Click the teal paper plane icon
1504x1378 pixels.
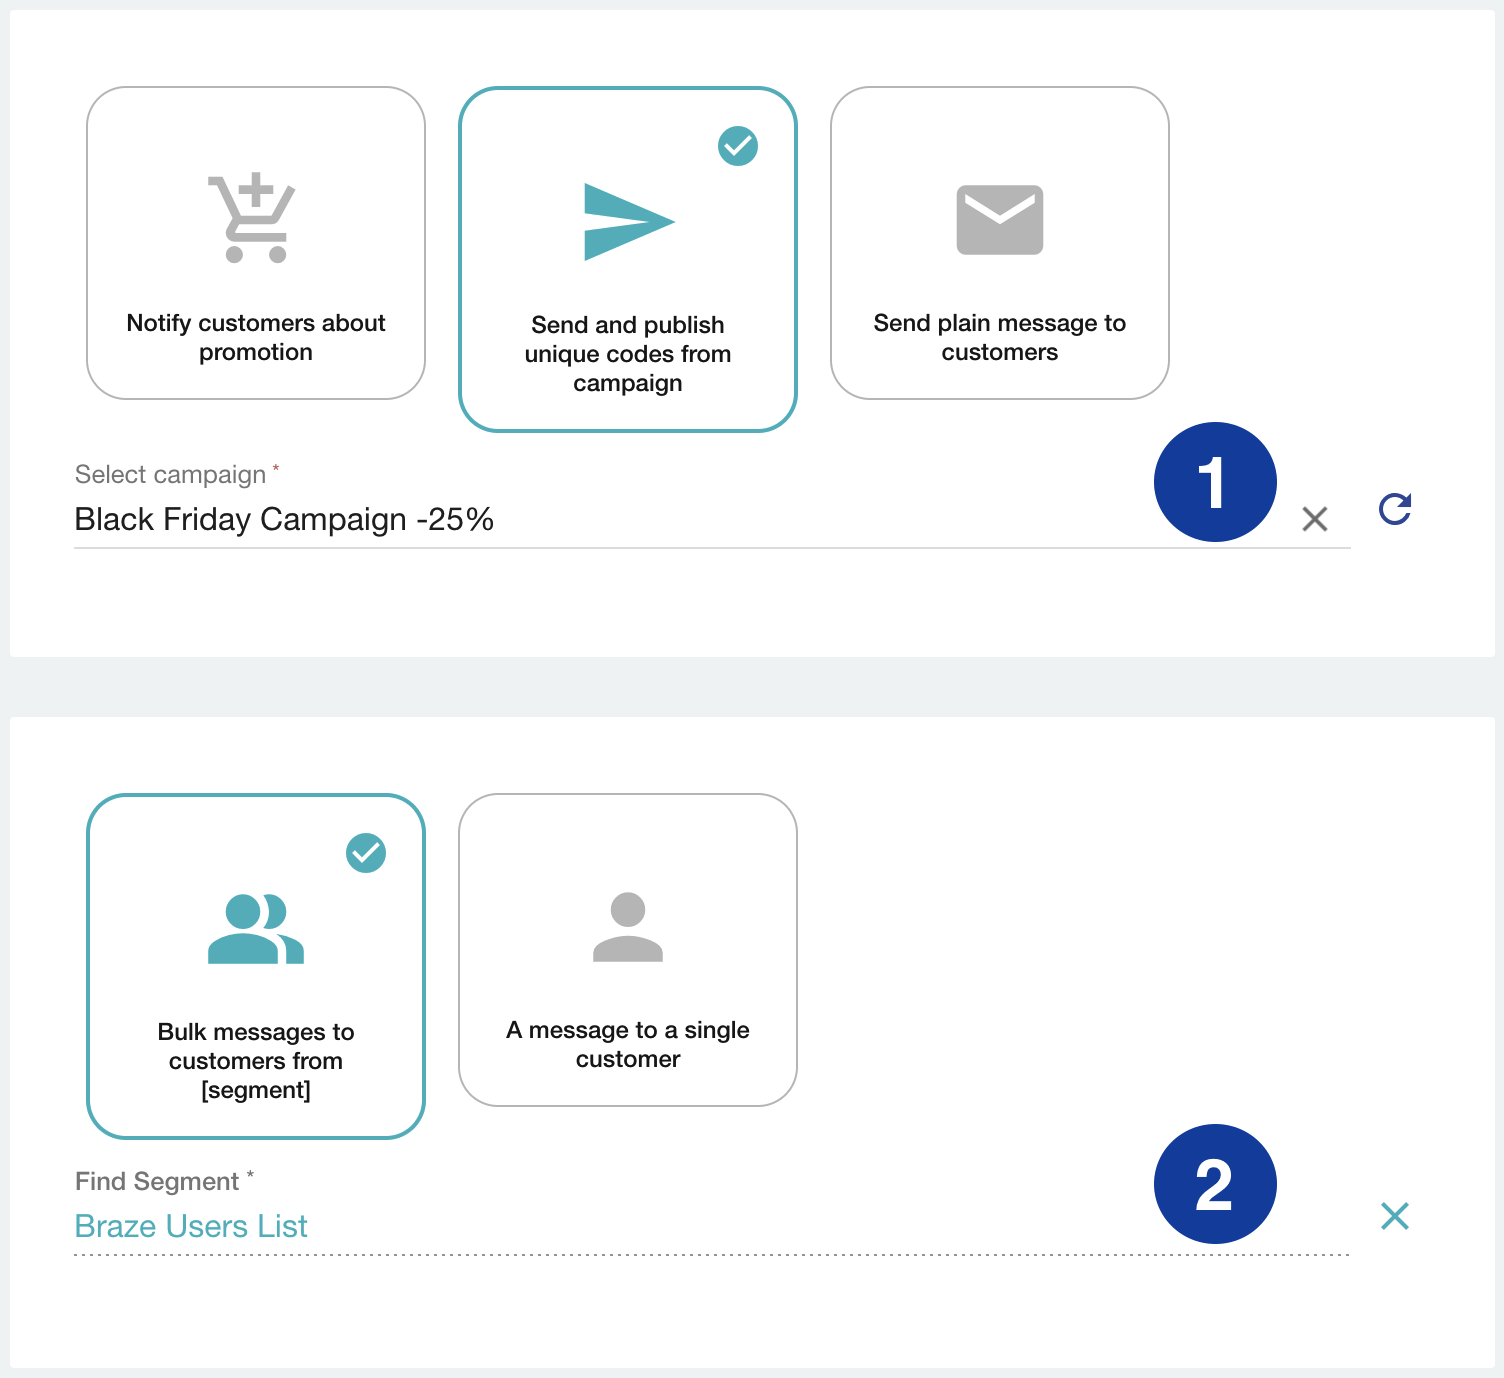pos(628,222)
